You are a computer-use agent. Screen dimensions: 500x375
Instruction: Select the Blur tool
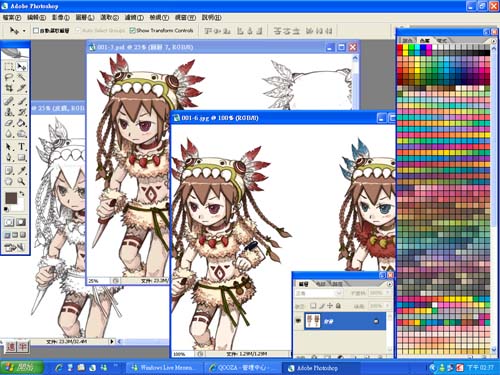coord(9,134)
